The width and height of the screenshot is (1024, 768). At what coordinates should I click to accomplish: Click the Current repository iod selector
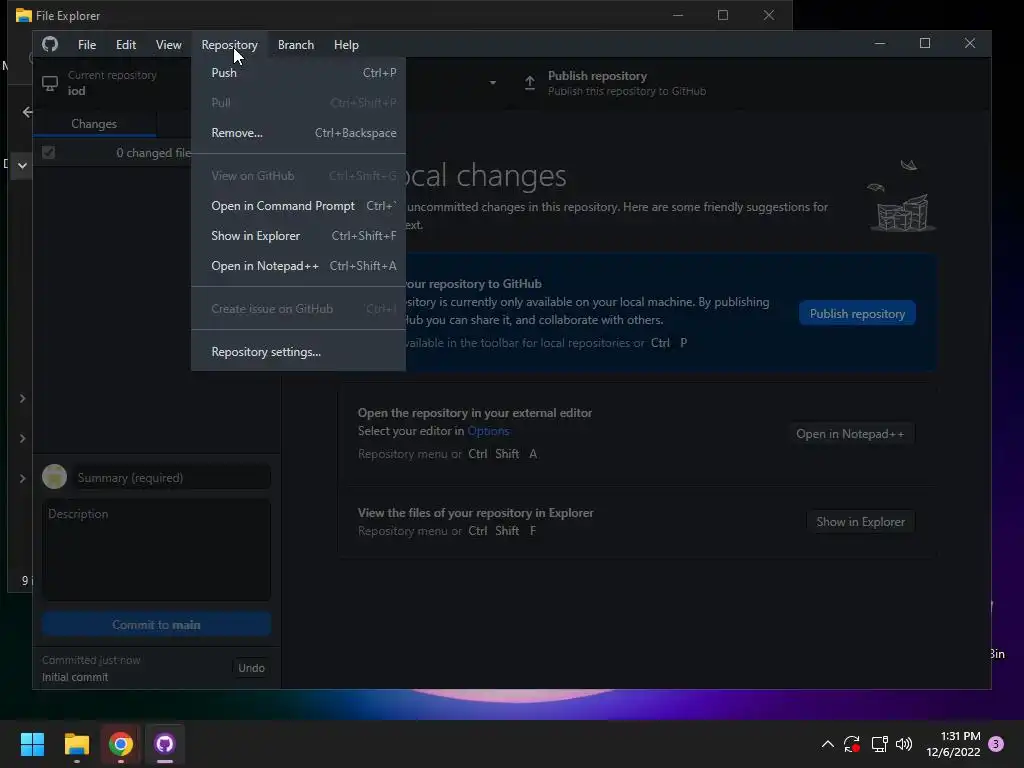point(112,83)
